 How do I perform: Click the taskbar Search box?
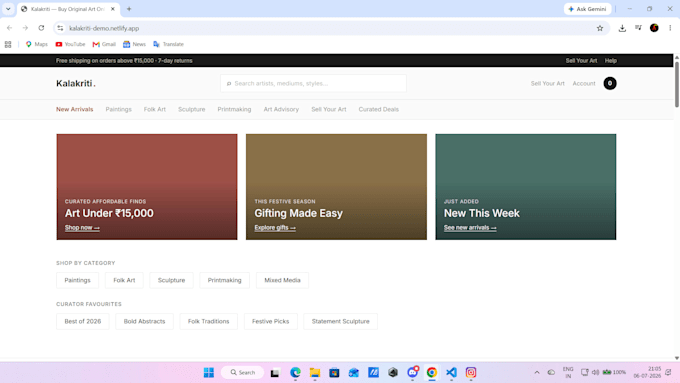click(x=243, y=373)
